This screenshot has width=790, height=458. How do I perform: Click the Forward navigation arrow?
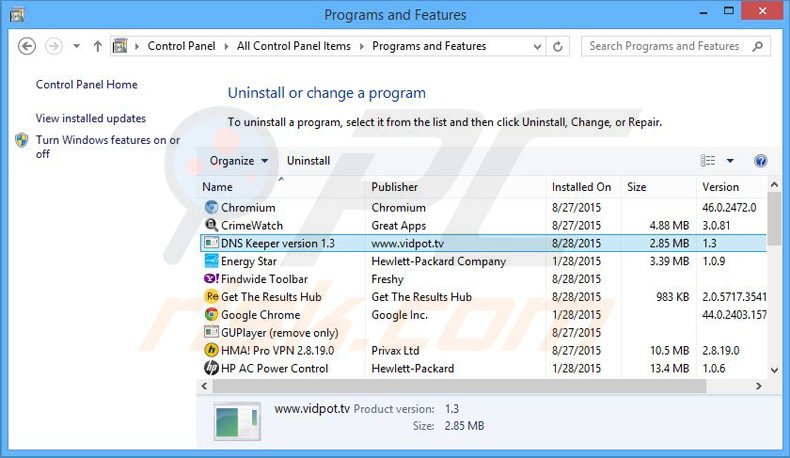tap(54, 46)
